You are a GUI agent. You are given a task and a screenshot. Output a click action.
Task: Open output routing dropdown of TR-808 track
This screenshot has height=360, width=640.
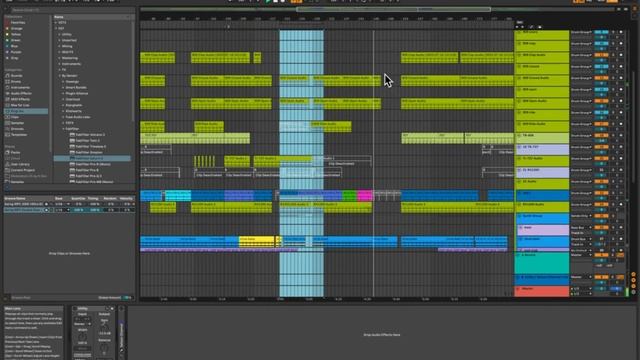(x=582, y=136)
